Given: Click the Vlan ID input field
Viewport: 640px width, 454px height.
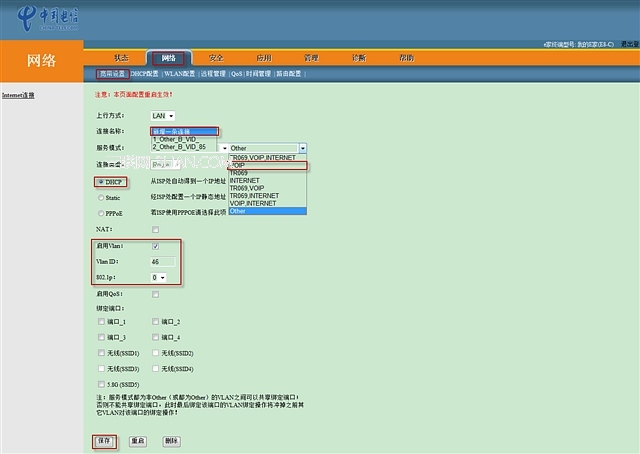Looking at the screenshot, I should click(x=163, y=262).
